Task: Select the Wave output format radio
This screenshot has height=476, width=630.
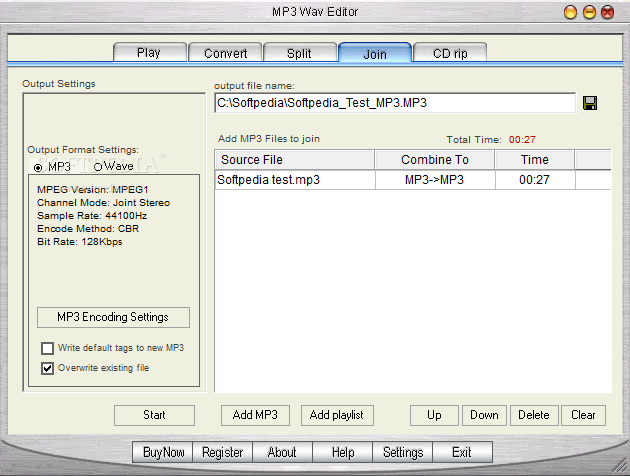Action: (98, 167)
